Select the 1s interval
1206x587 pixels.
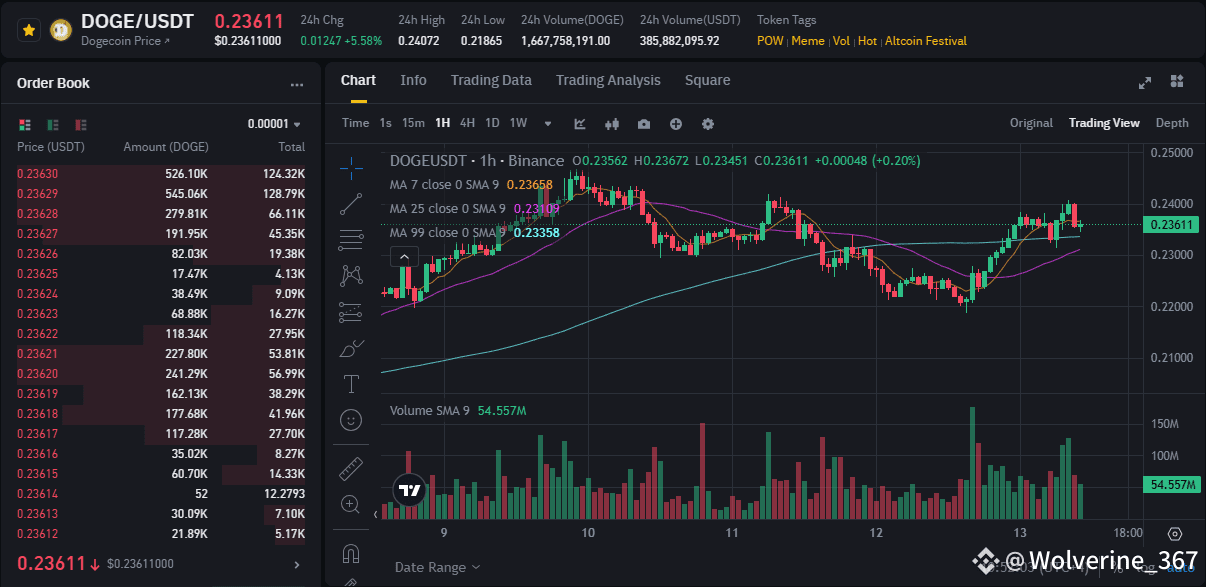[385, 123]
